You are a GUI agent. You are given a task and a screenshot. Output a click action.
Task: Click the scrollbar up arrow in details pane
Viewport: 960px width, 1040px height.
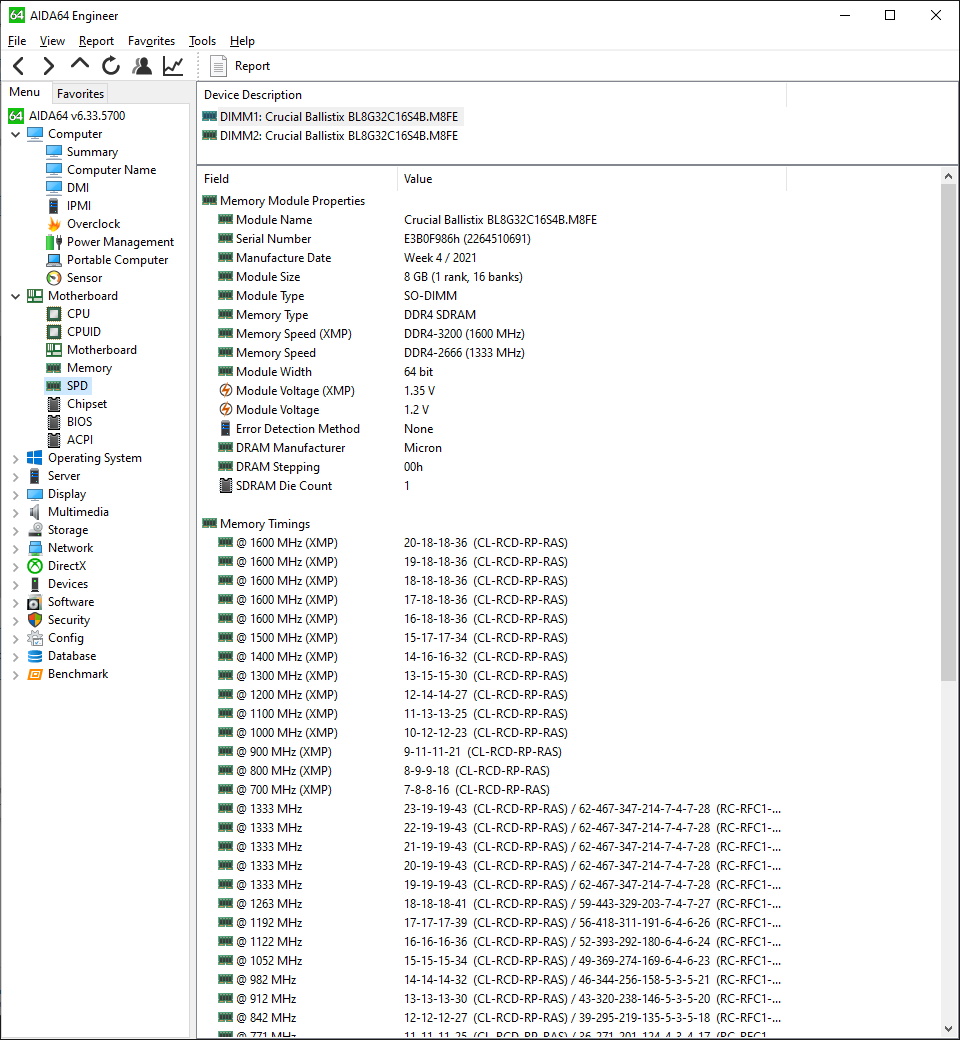[x=948, y=176]
